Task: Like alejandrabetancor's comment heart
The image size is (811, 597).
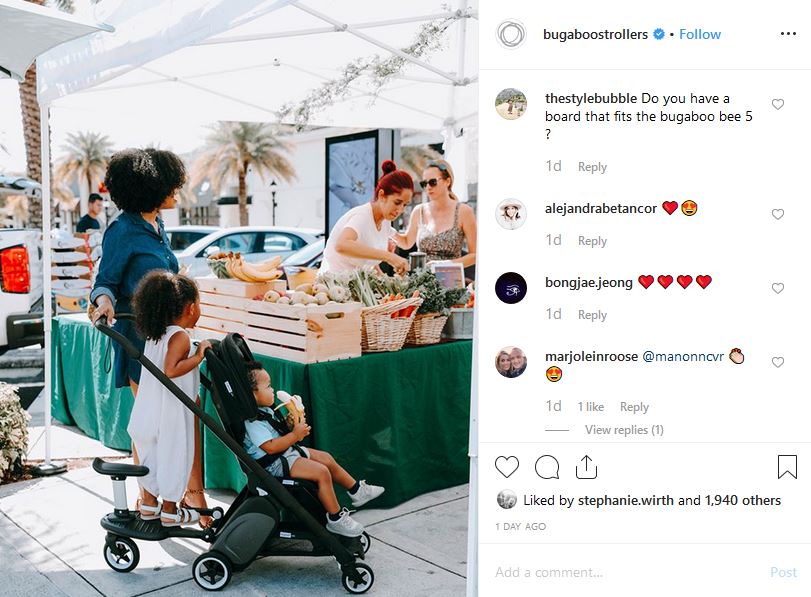Action: click(777, 214)
